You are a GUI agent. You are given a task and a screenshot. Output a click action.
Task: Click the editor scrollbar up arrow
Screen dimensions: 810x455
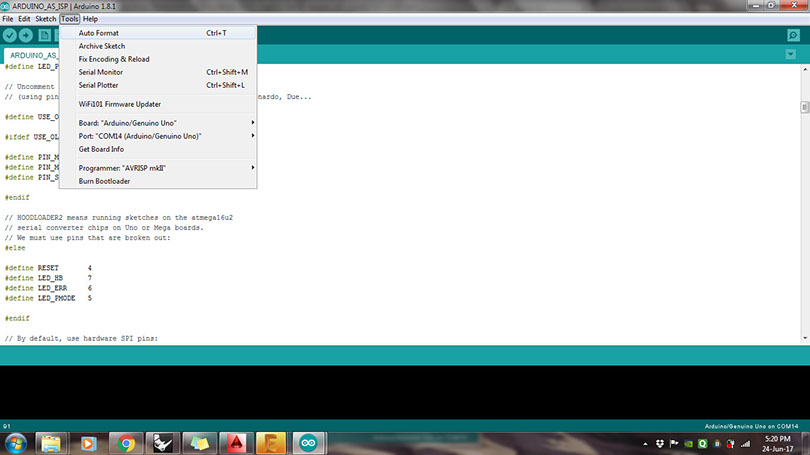pyautogui.click(x=804, y=69)
